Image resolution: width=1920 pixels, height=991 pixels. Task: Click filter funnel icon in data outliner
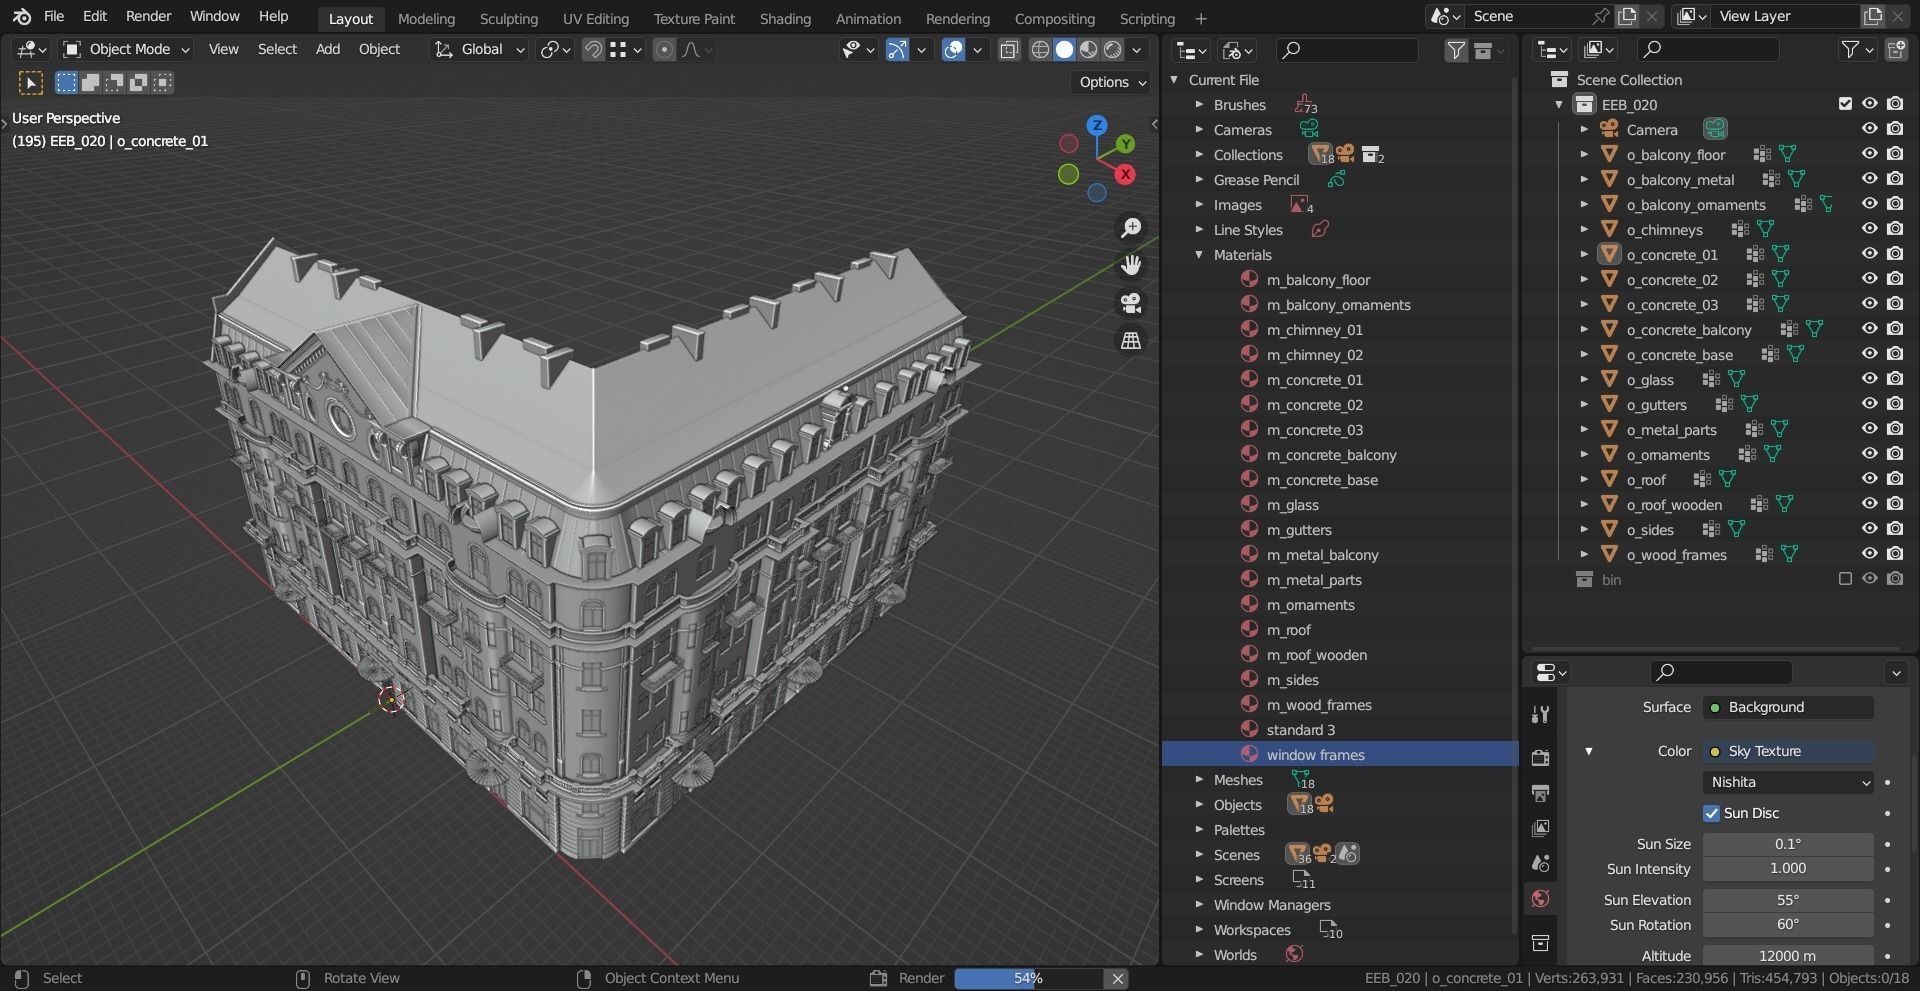pyautogui.click(x=1457, y=50)
